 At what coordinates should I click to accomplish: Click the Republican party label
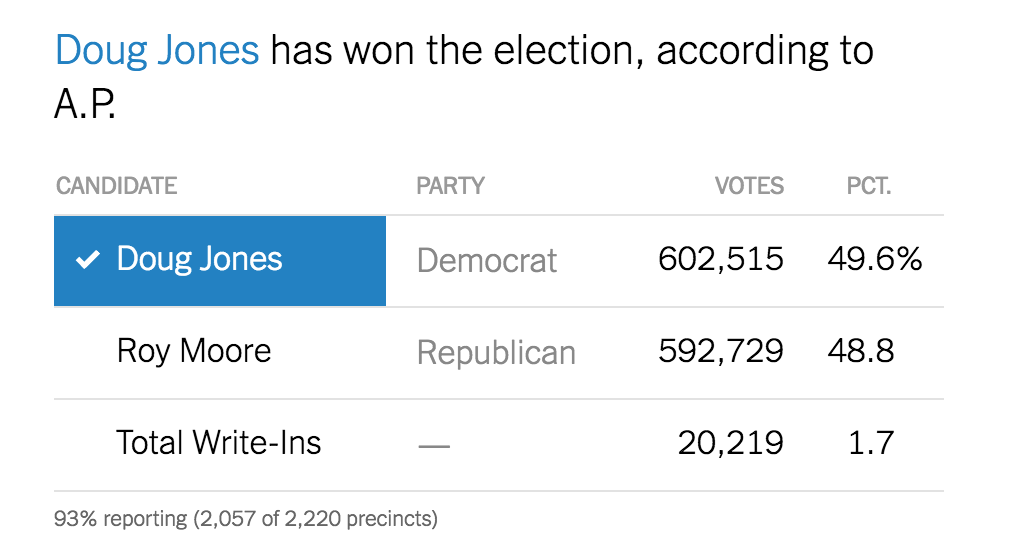(x=496, y=352)
